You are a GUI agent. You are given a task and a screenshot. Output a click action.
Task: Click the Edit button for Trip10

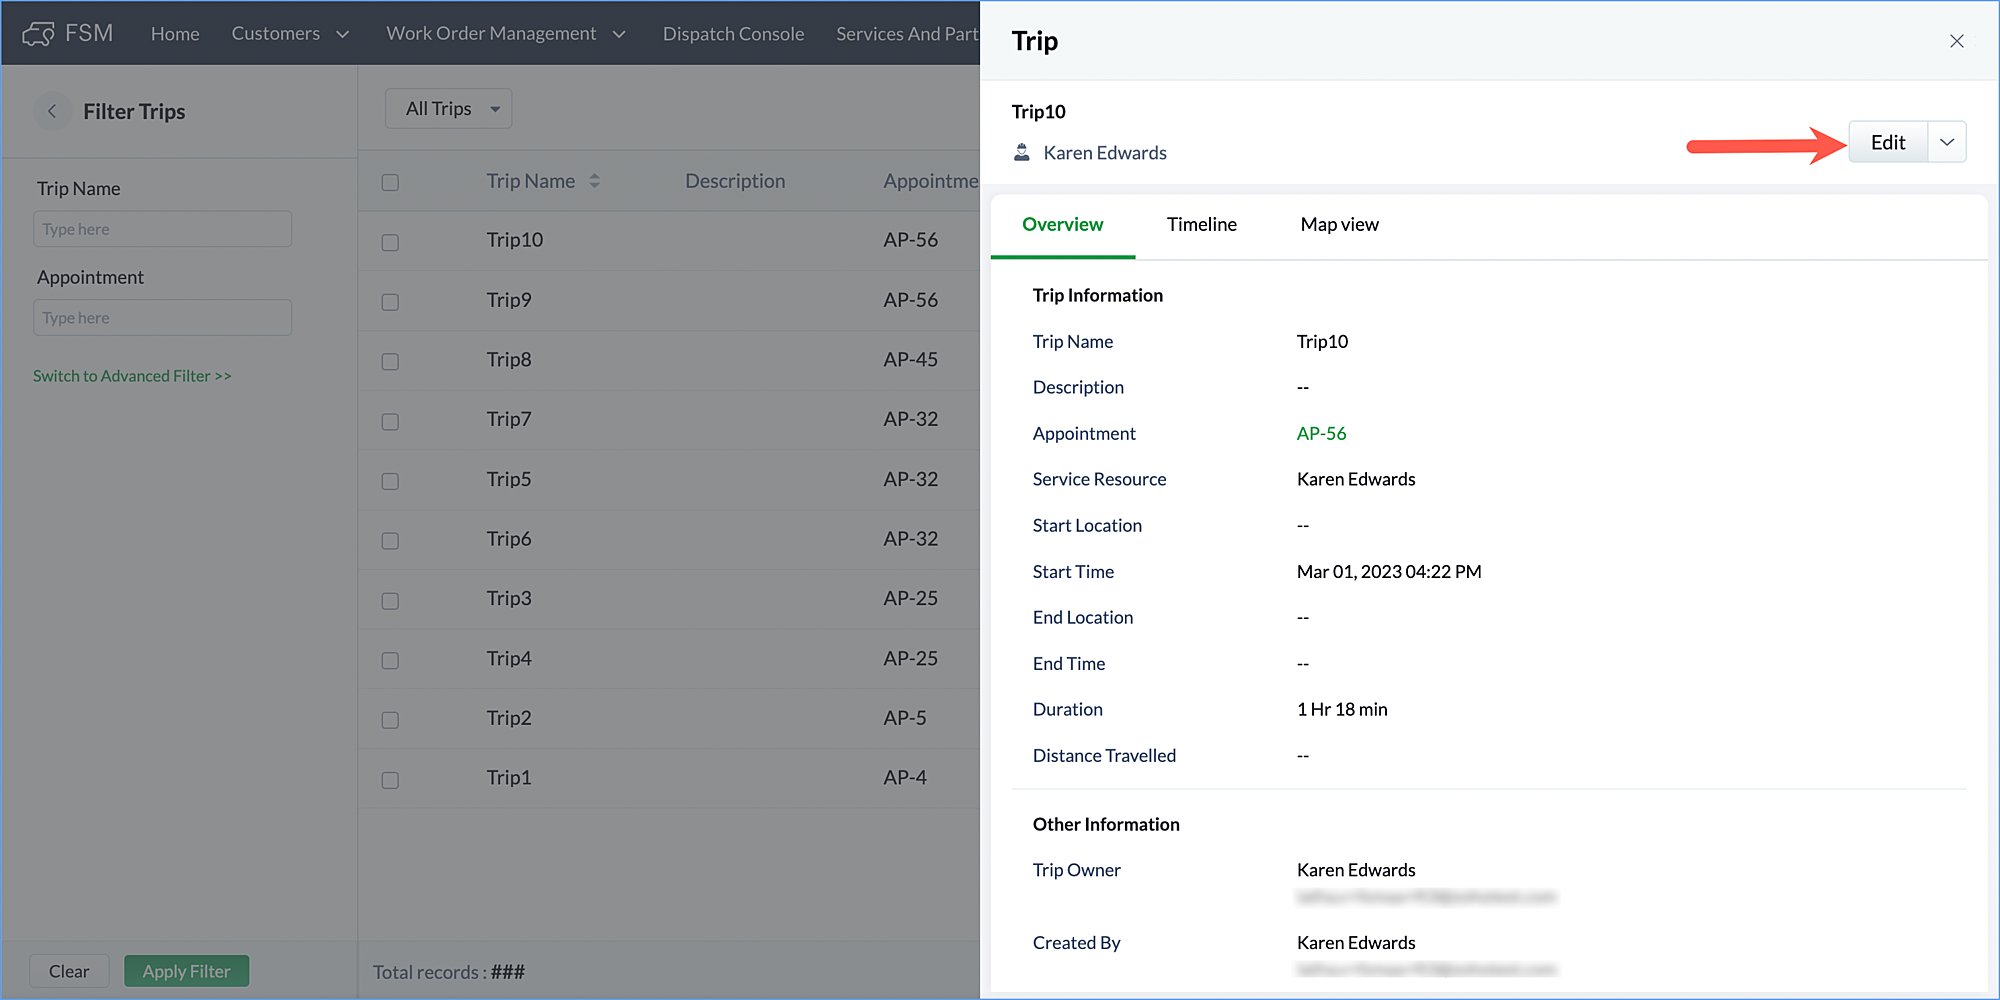tap(1887, 142)
